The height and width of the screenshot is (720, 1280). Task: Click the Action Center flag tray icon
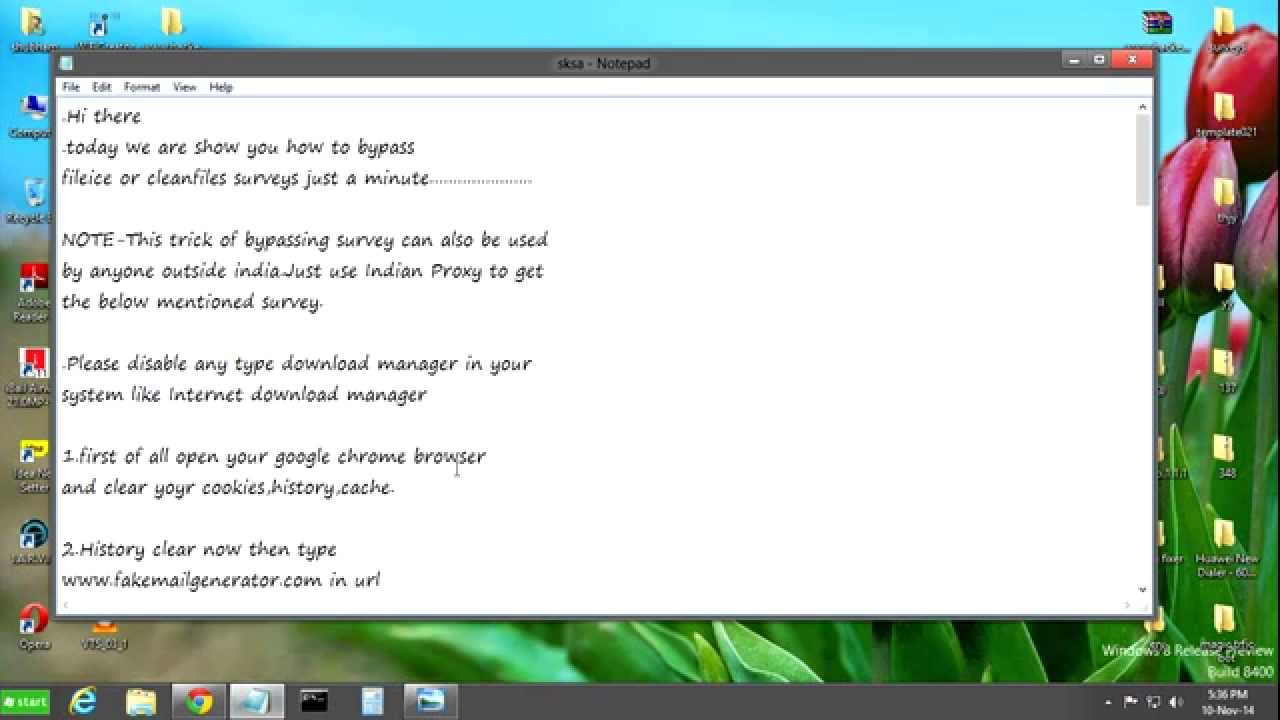click(x=1131, y=702)
